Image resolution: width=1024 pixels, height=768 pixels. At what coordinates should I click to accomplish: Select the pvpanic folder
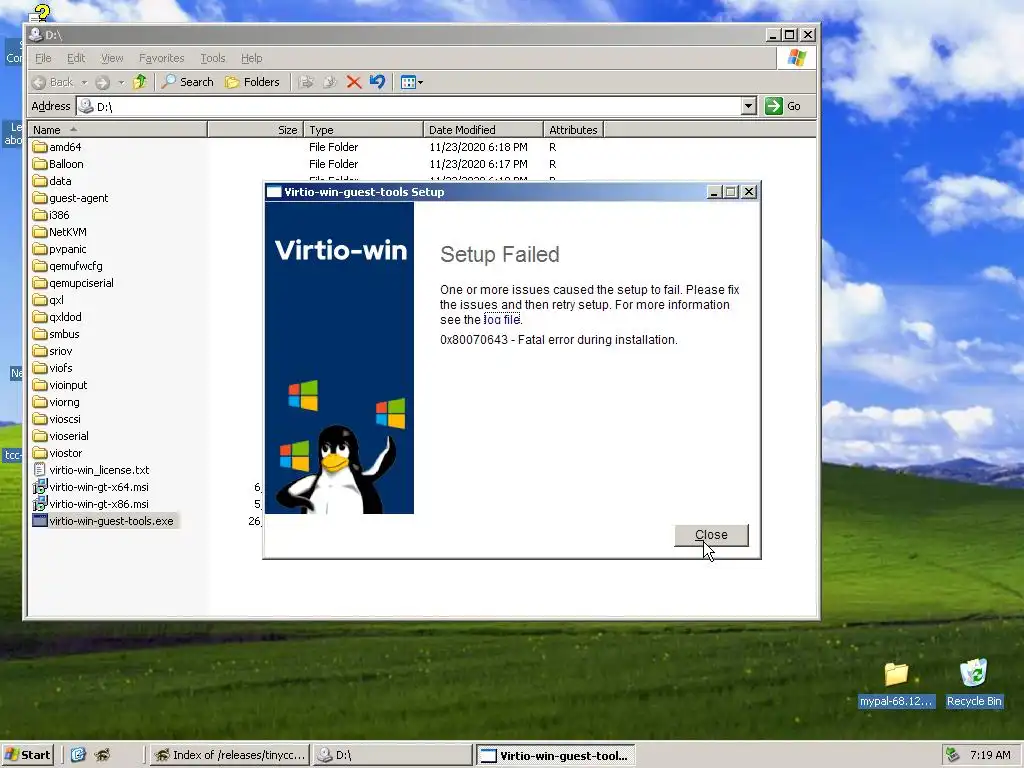tap(59, 249)
